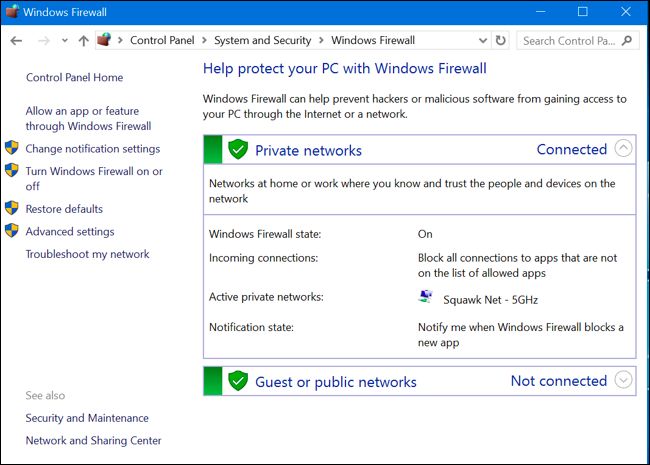
Task: Select System and Security in breadcrumb
Action: (x=262, y=40)
